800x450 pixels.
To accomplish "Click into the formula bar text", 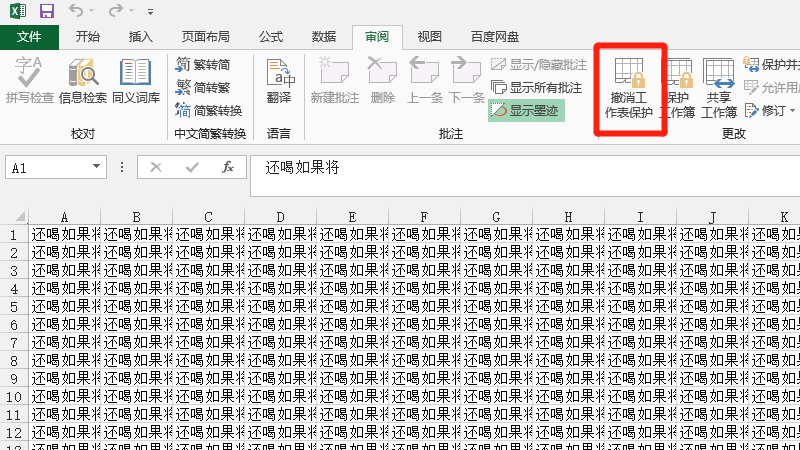I will coord(500,168).
